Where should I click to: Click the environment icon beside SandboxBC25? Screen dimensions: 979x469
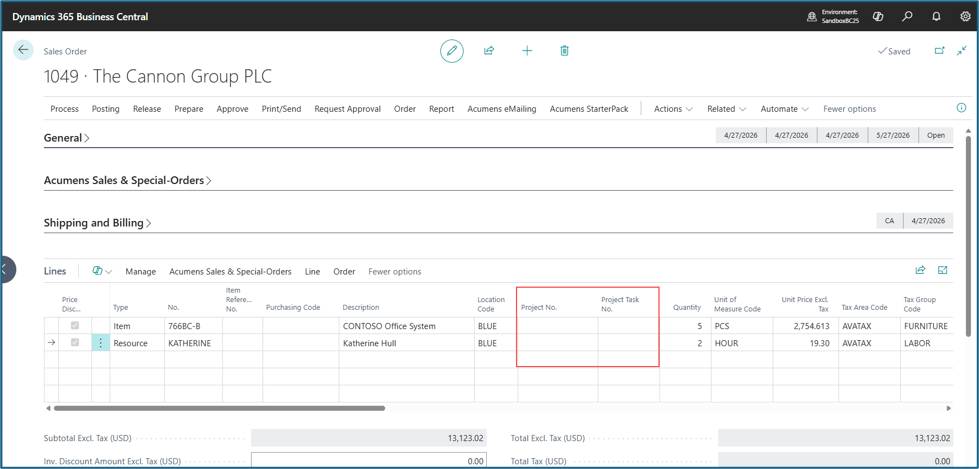[812, 17]
